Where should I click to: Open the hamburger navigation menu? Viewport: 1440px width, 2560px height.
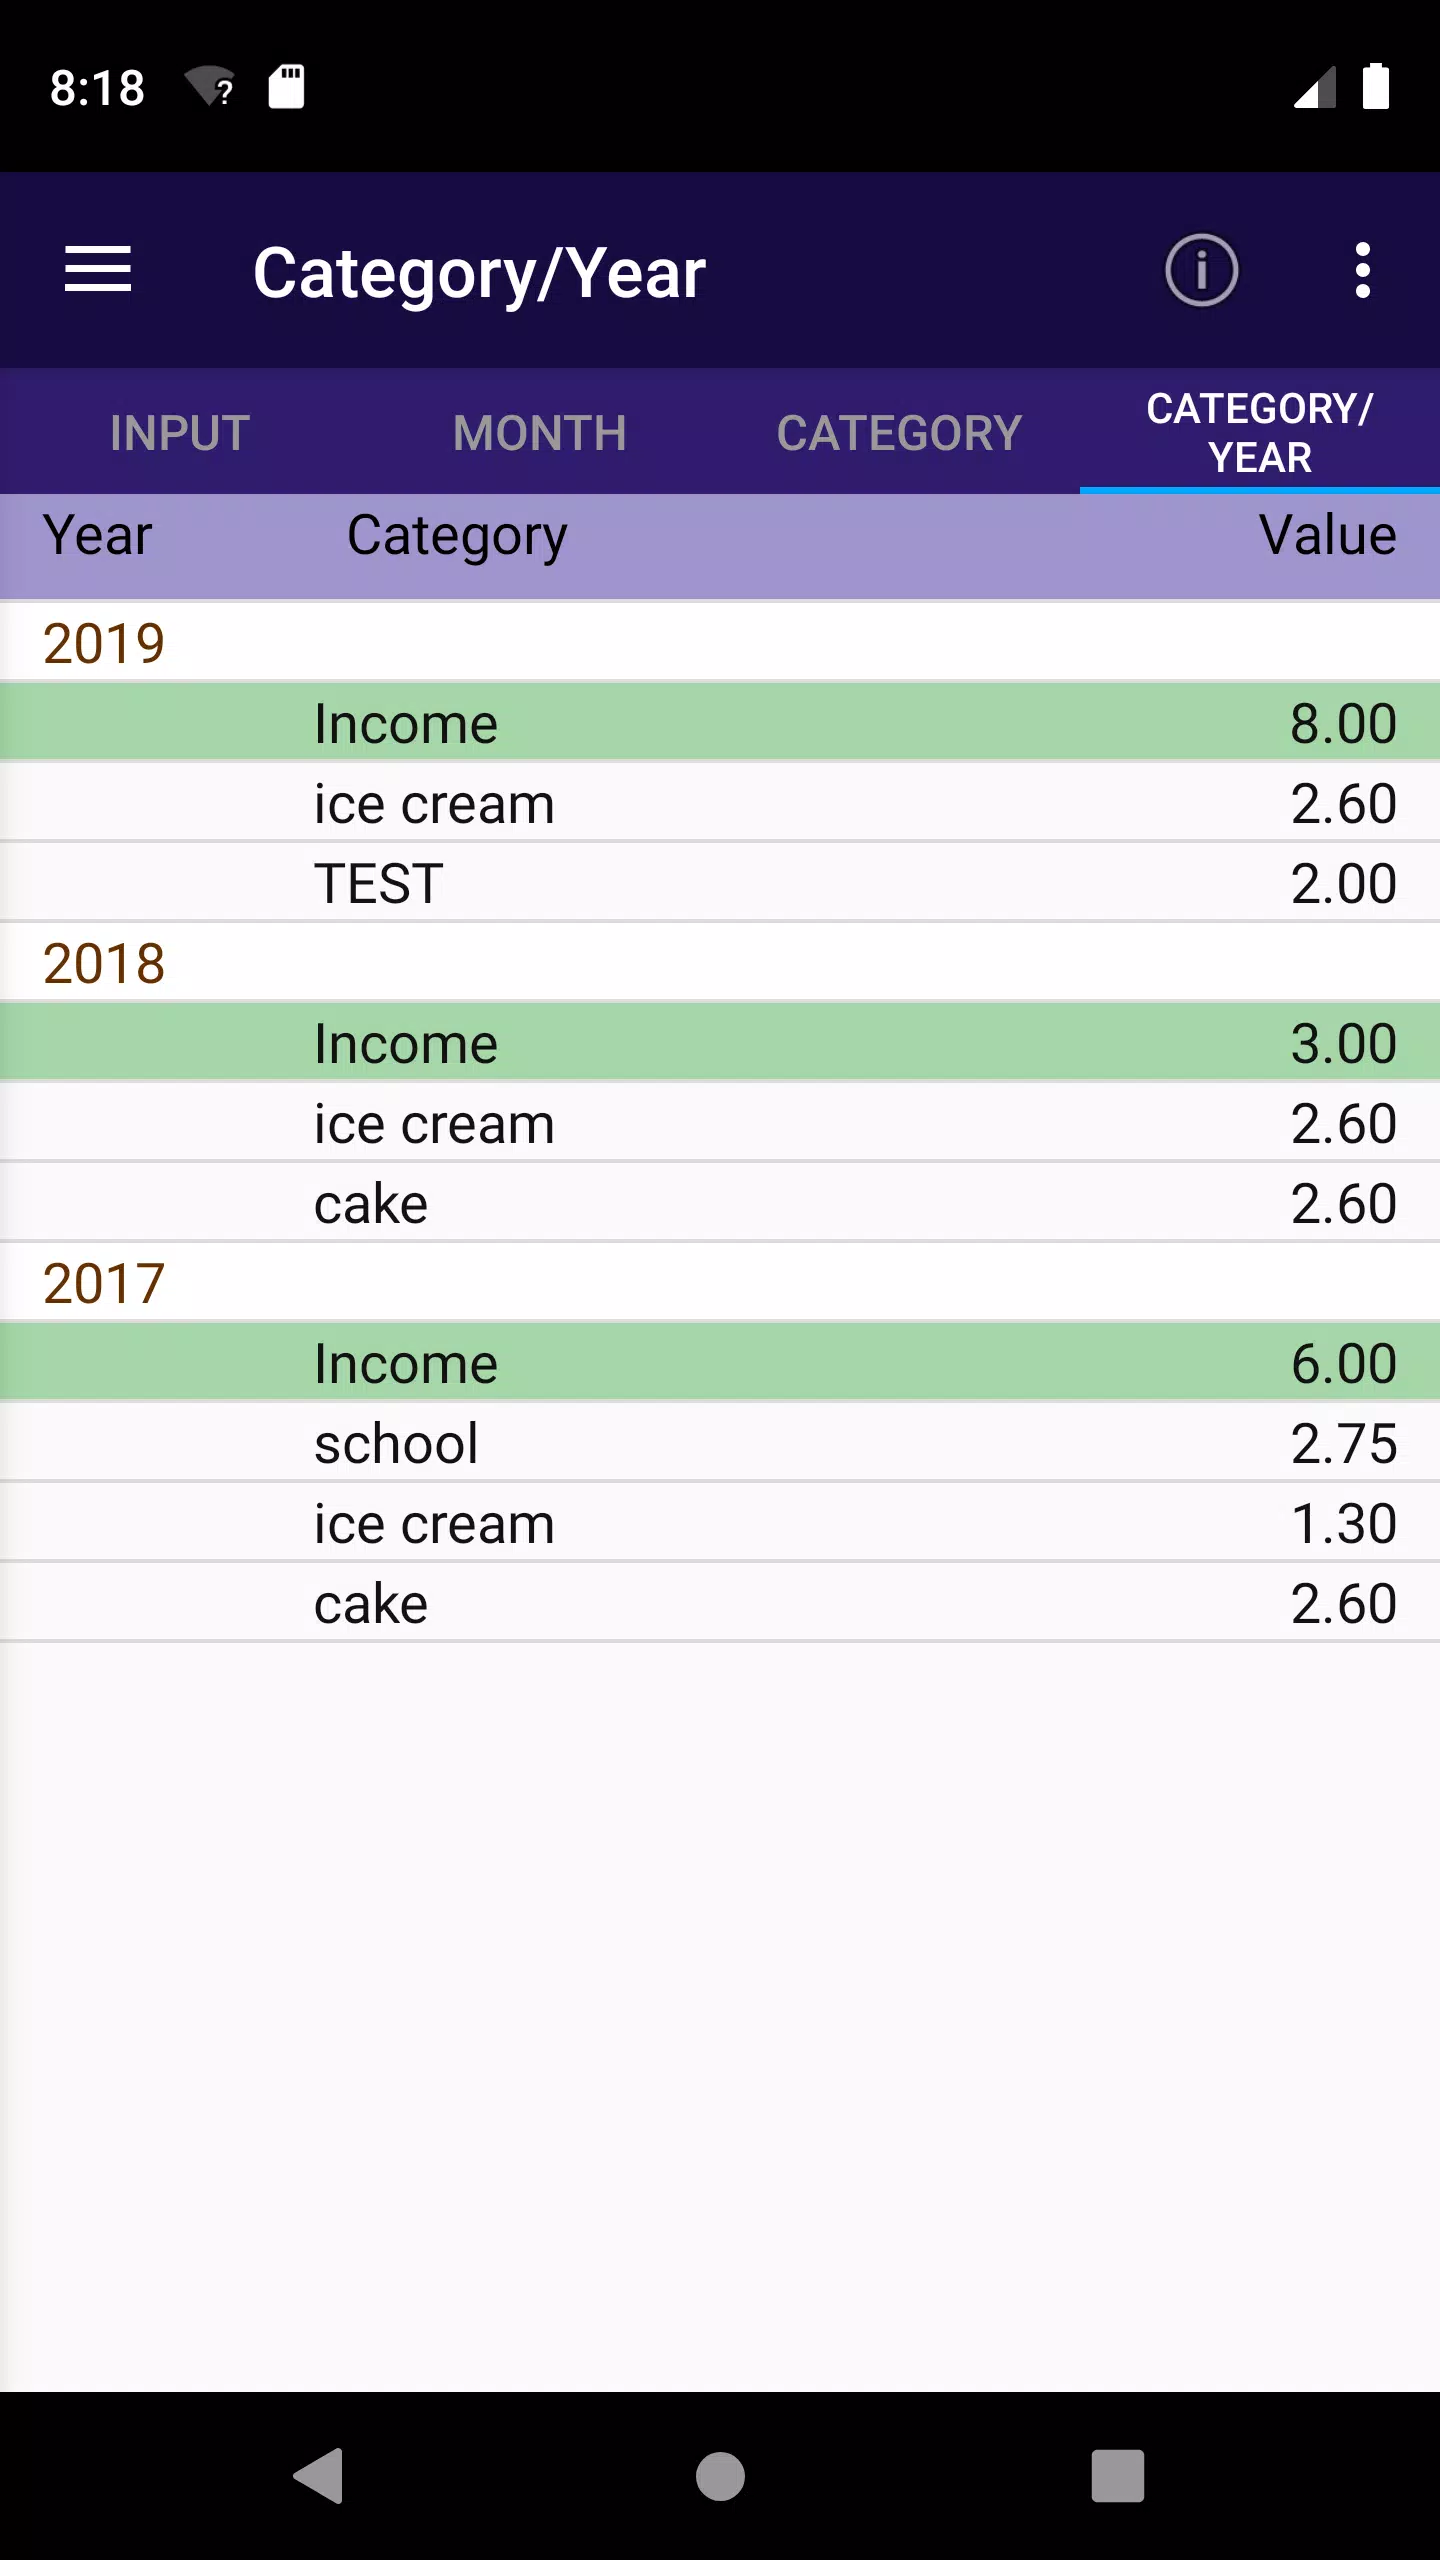tap(98, 270)
